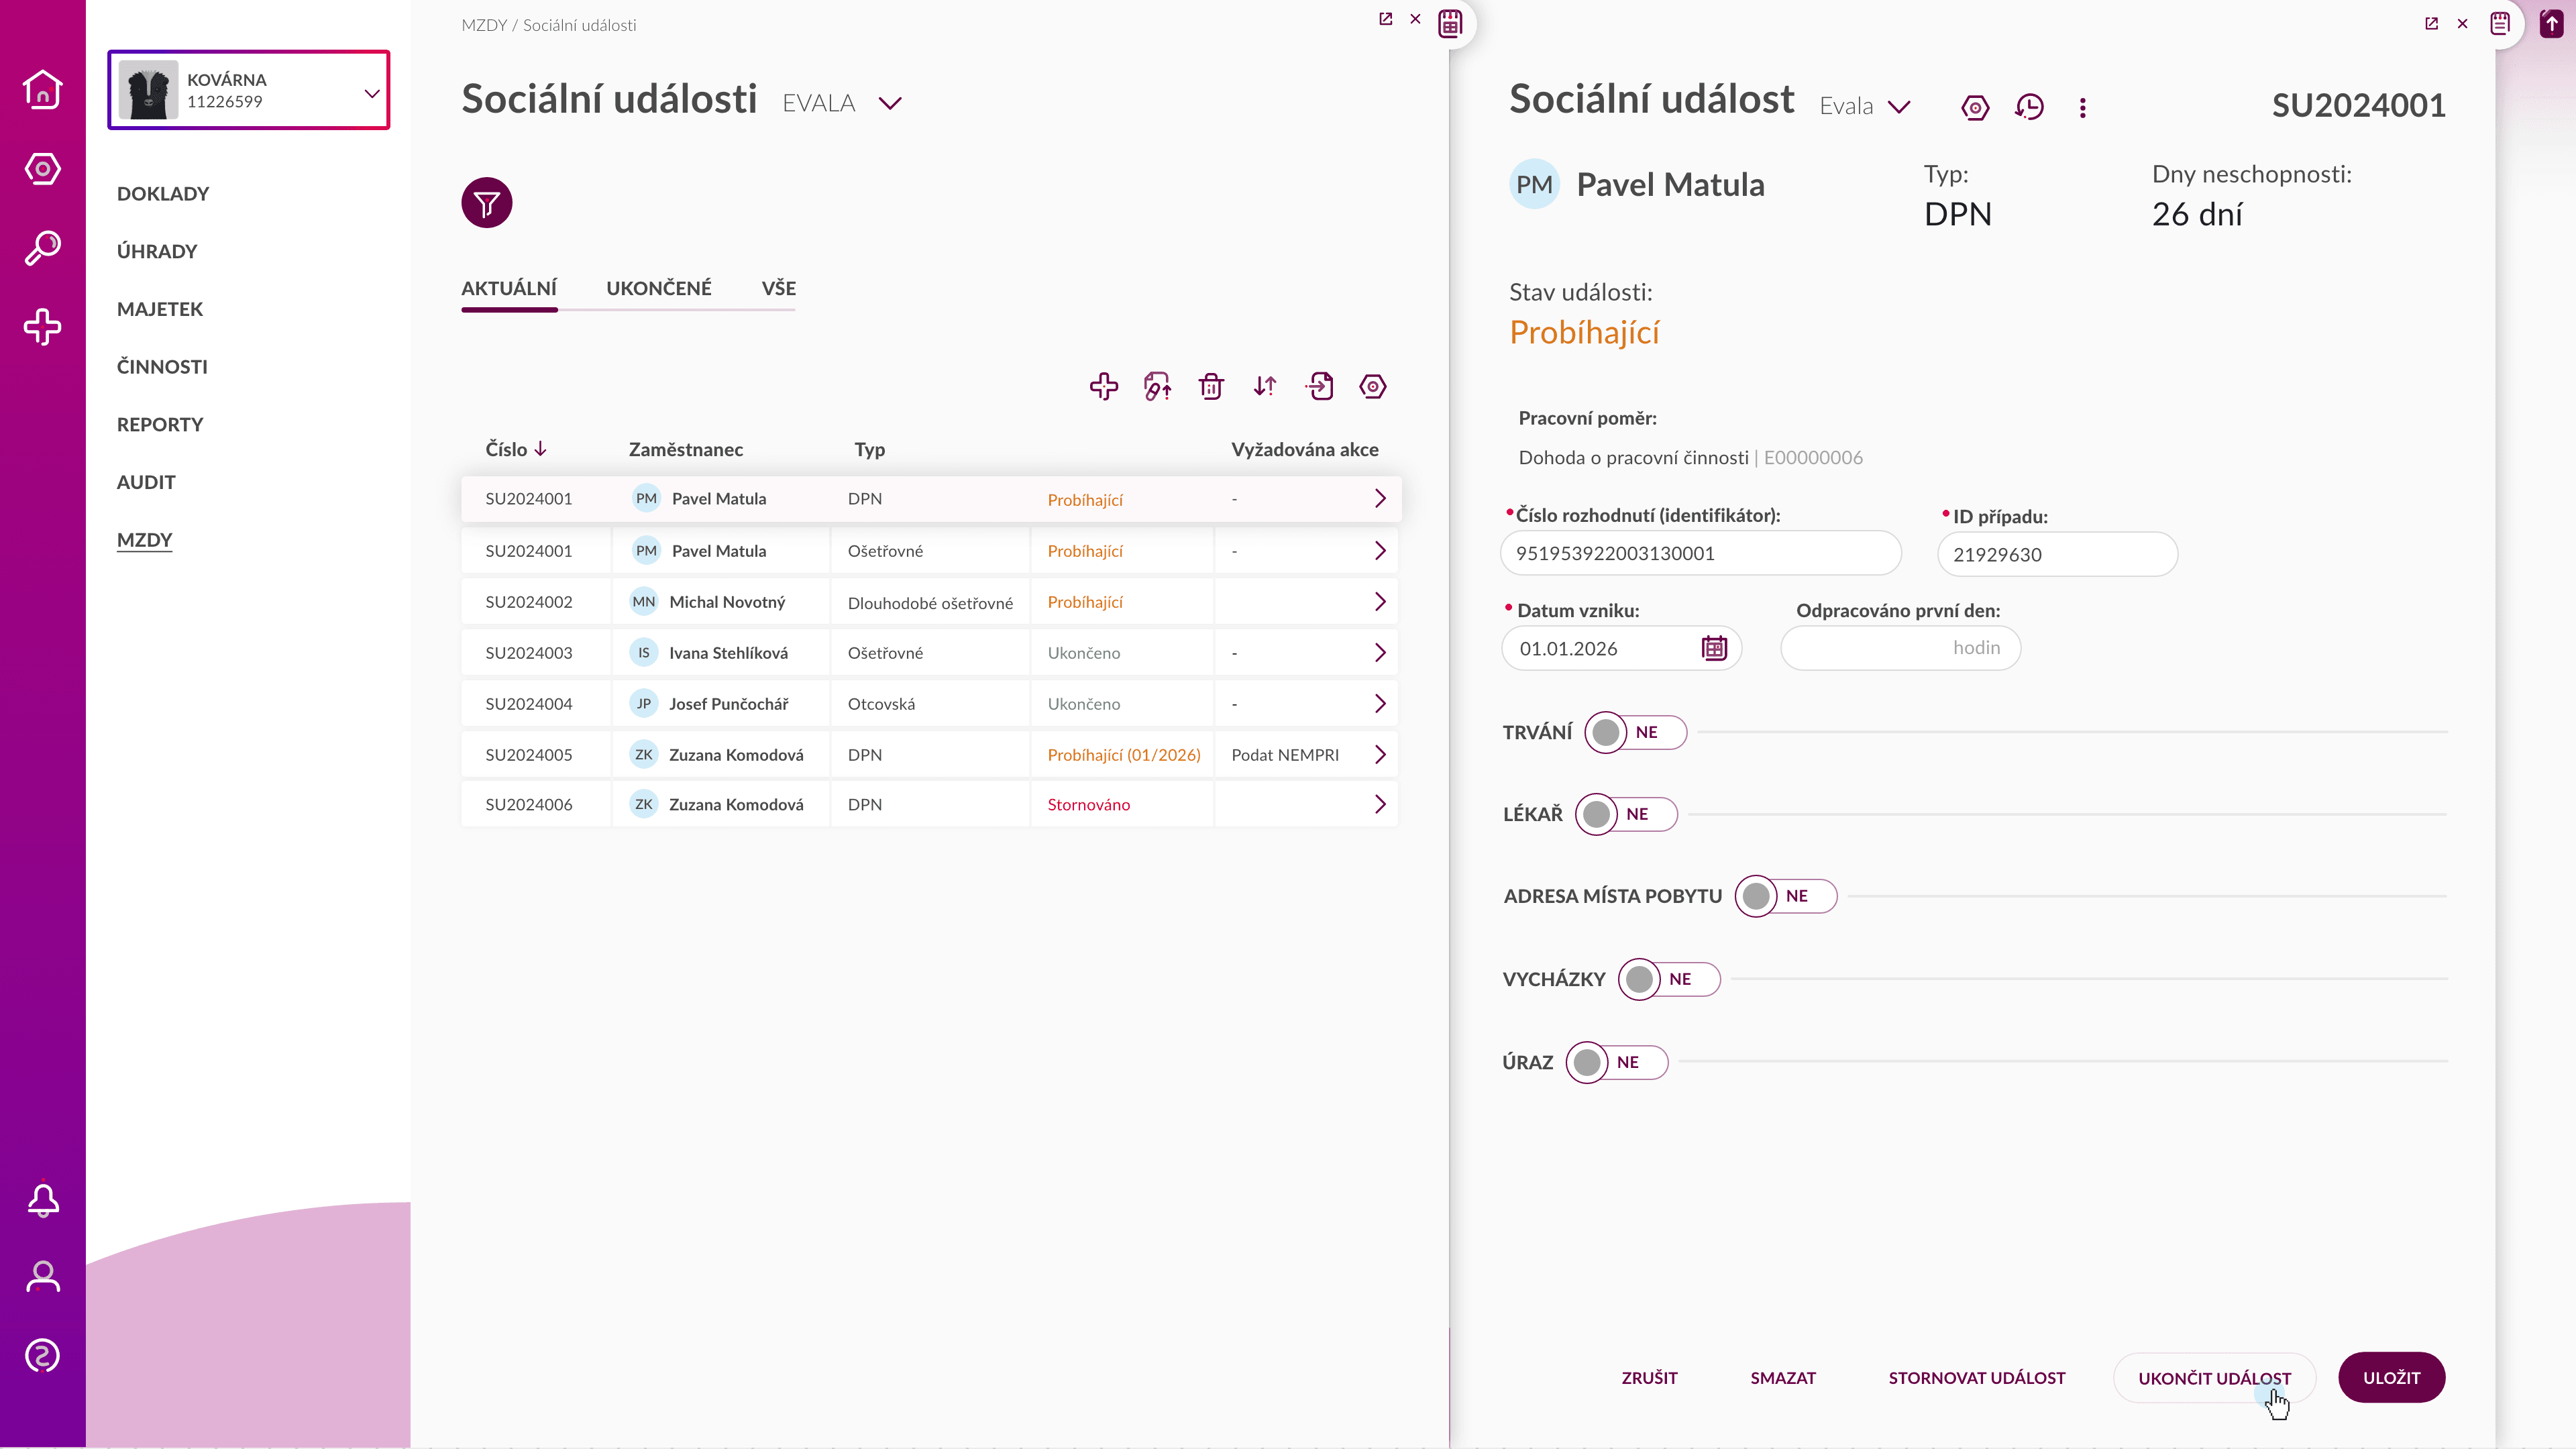Viewport: 2576px width, 1449px height.
Task: Open history clock icon in event detail
Action: point(2029,107)
